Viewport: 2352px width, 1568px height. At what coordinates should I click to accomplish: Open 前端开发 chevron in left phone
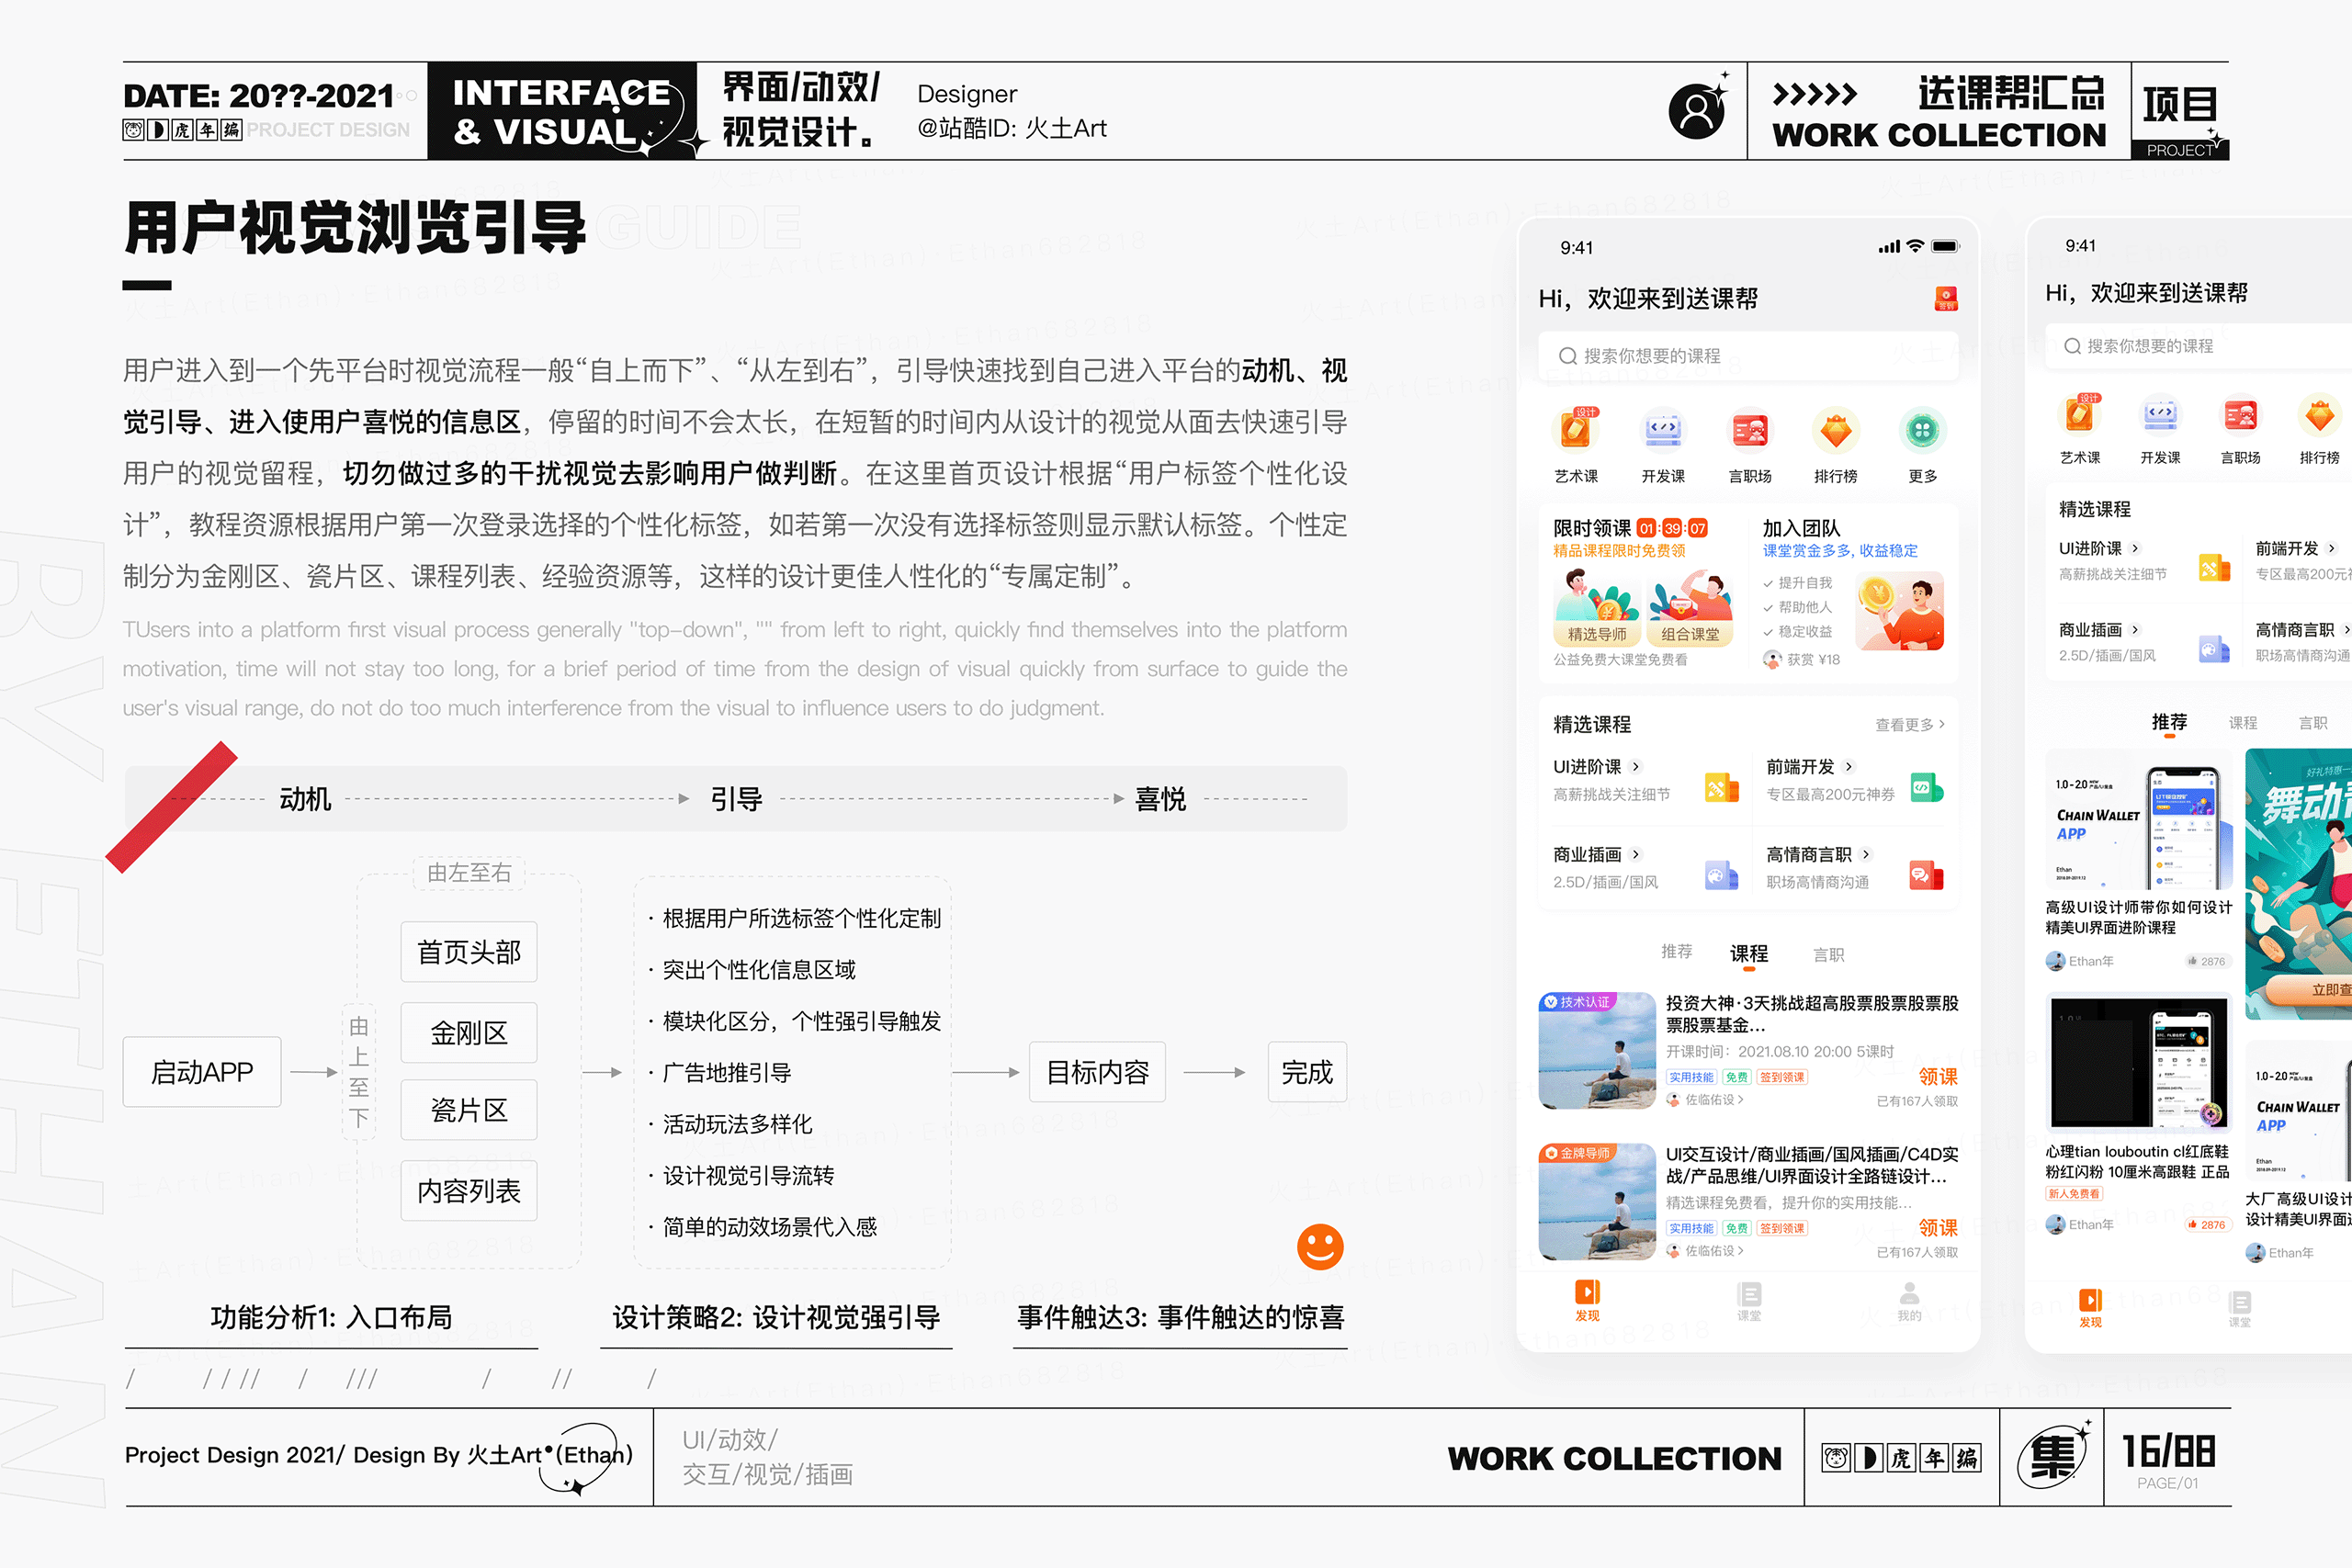click(x=1849, y=767)
